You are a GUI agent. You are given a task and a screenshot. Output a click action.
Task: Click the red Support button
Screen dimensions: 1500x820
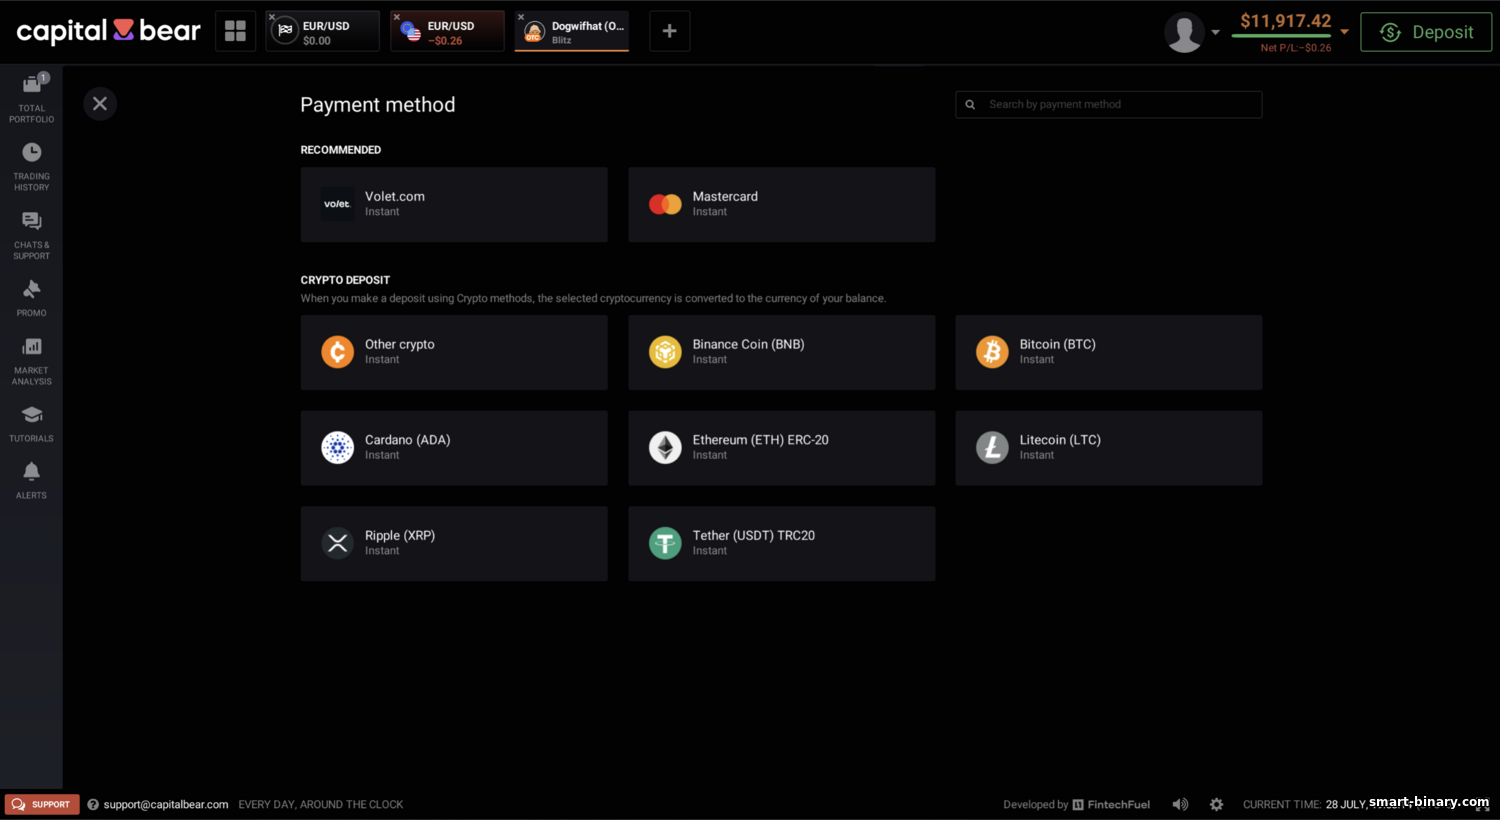tap(42, 804)
